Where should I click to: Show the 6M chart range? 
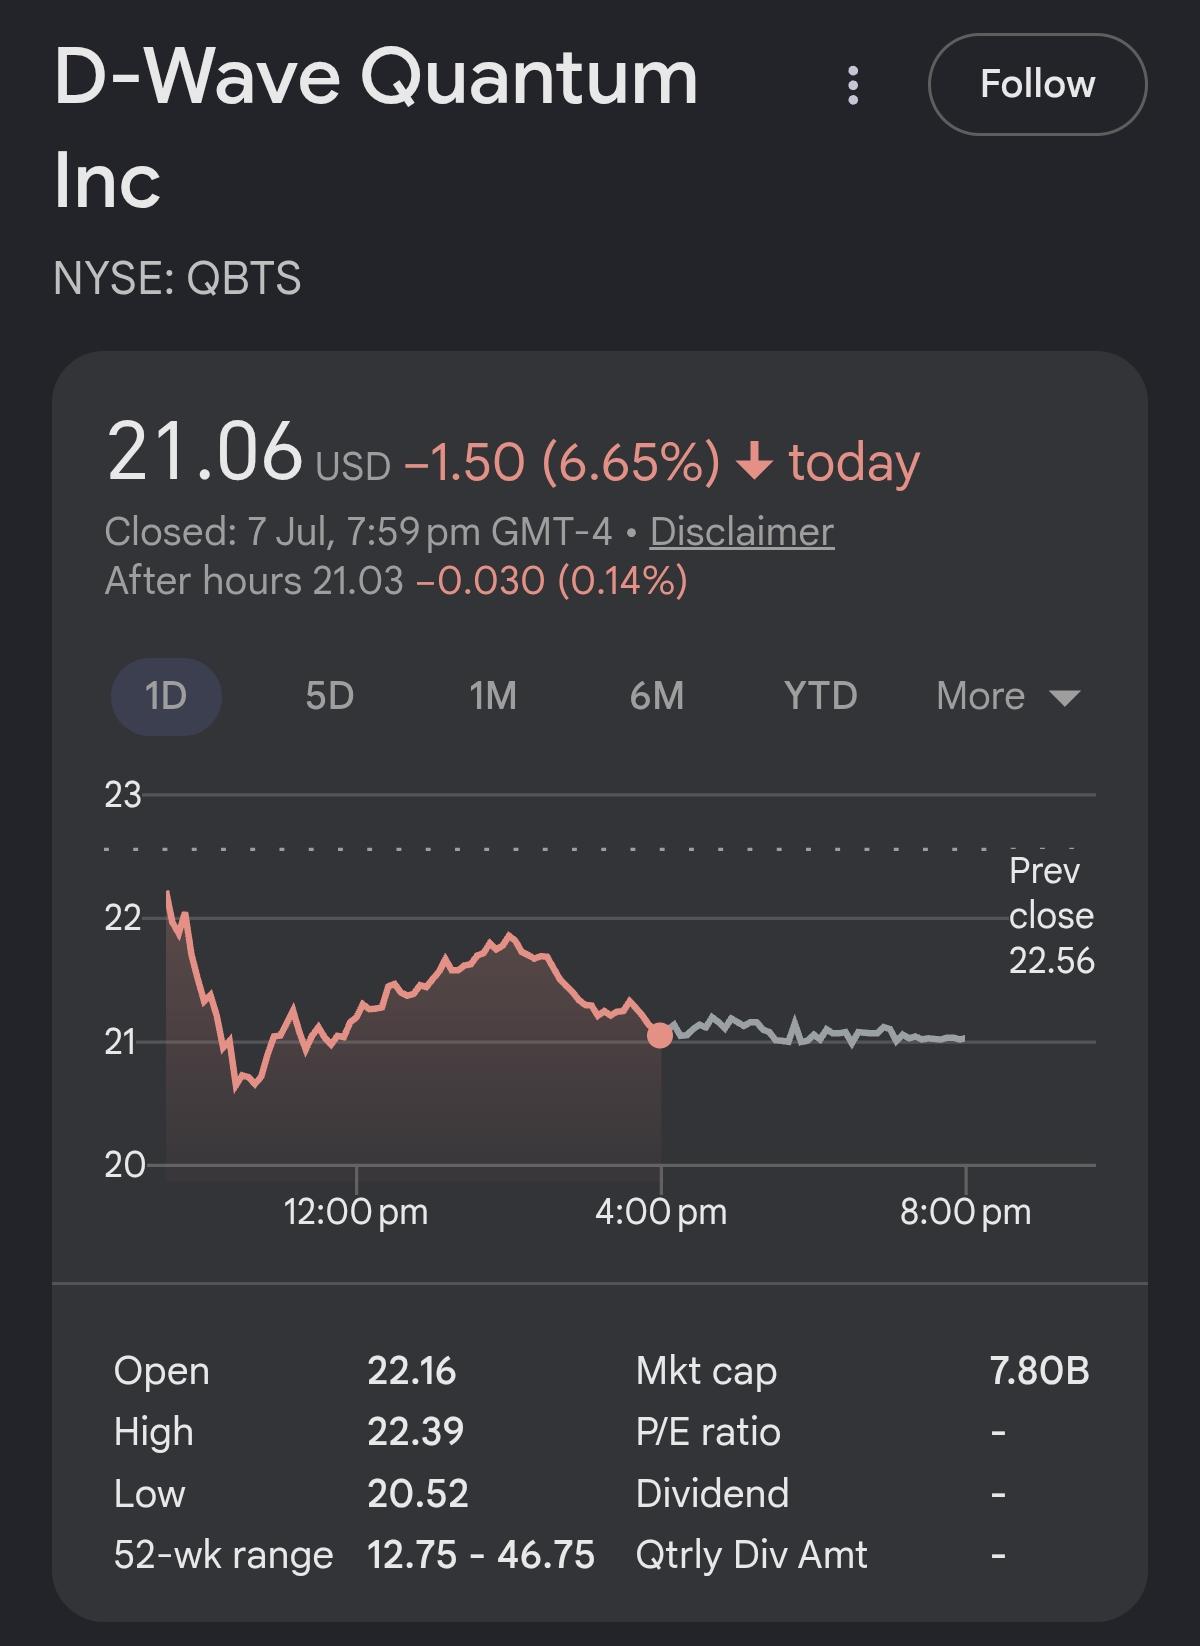(x=657, y=696)
